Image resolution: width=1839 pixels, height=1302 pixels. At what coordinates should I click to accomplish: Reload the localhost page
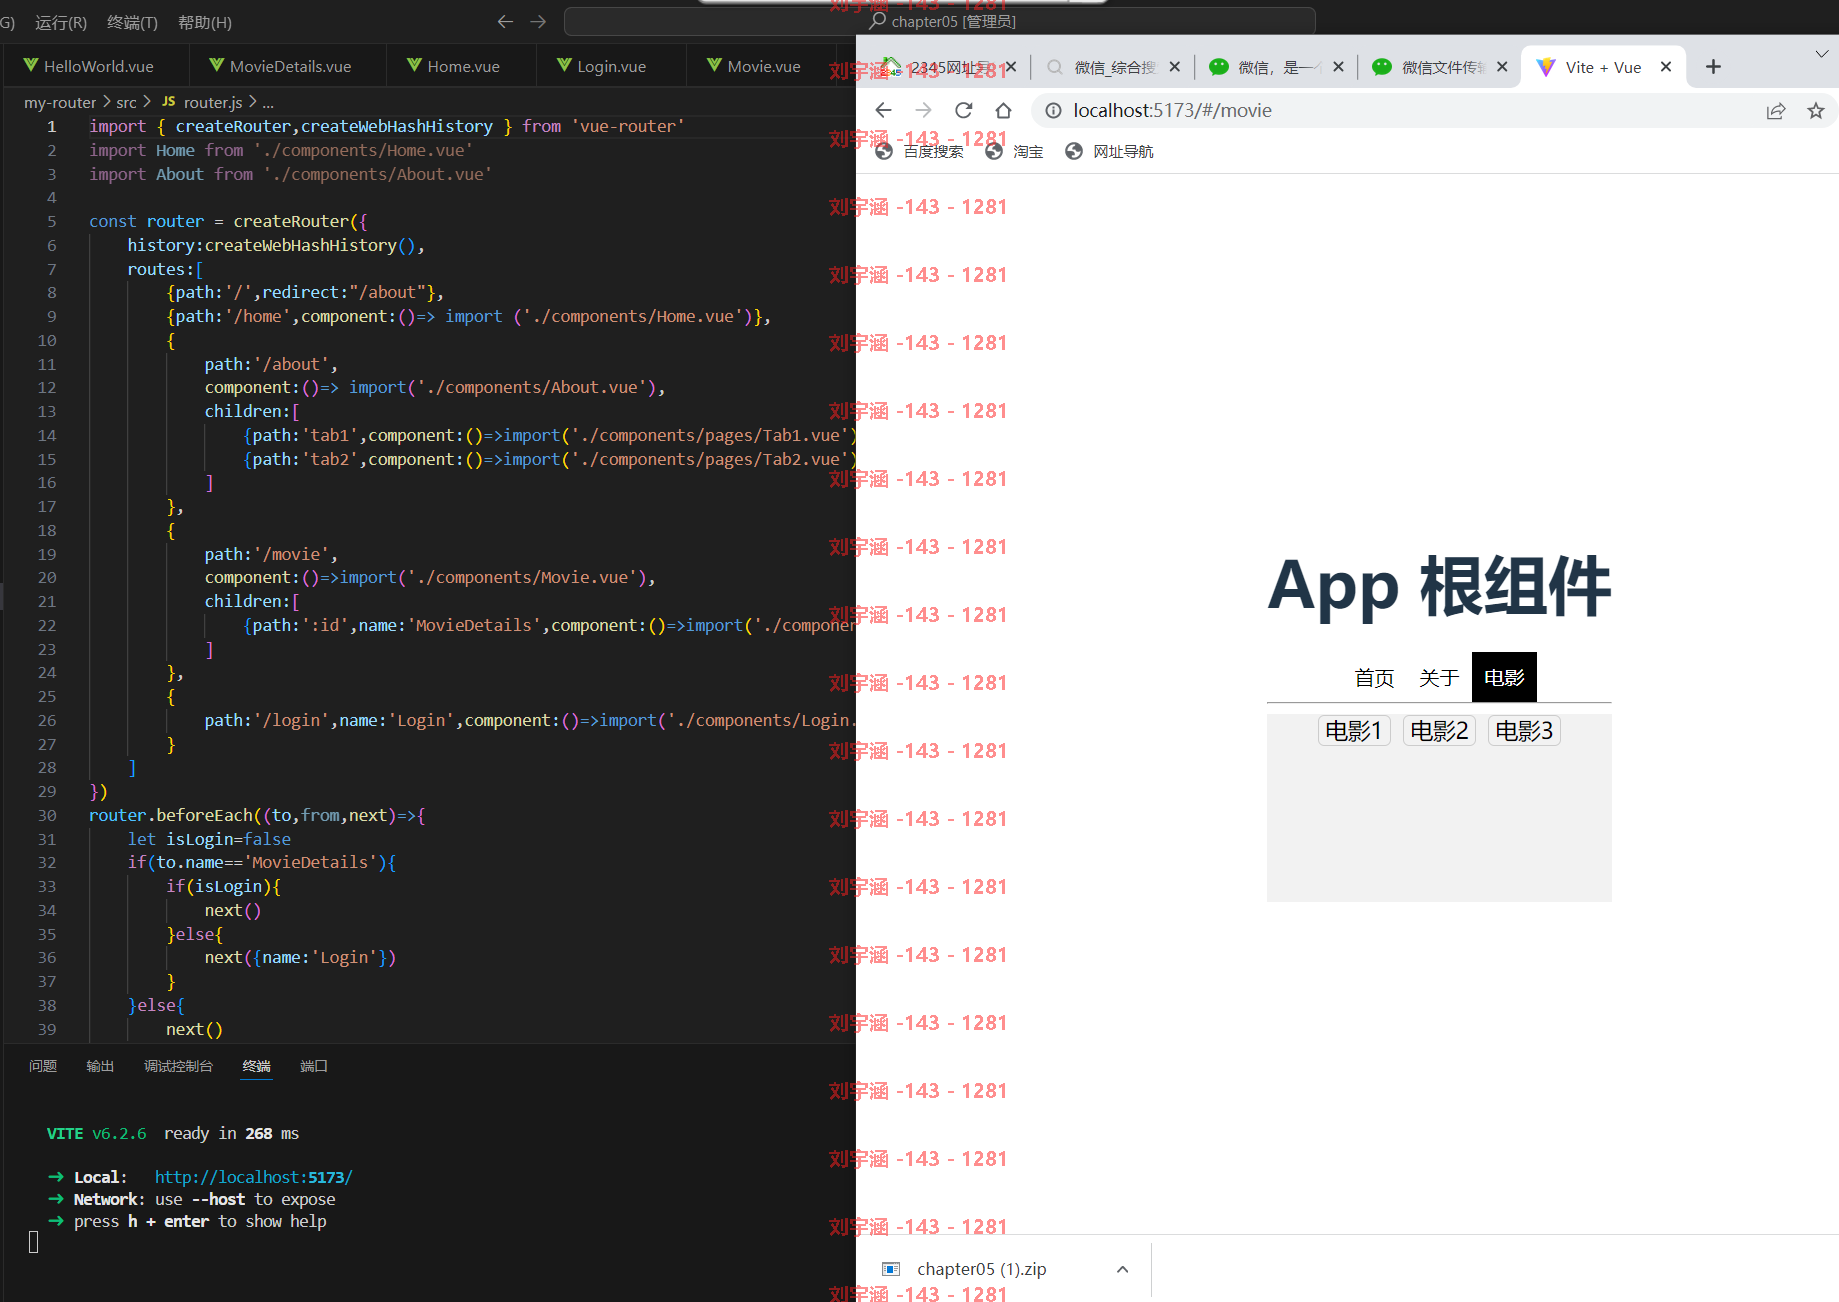963,110
